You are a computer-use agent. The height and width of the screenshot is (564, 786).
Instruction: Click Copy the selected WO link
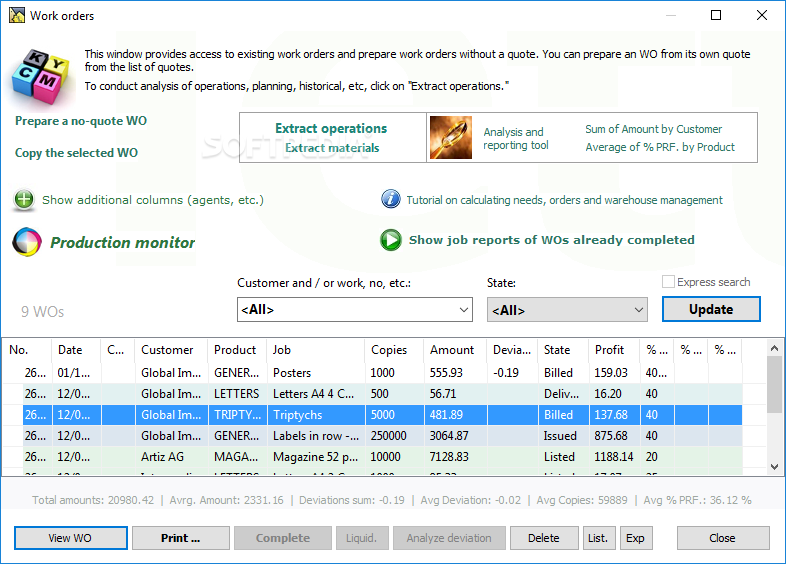(x=76, y=153)
